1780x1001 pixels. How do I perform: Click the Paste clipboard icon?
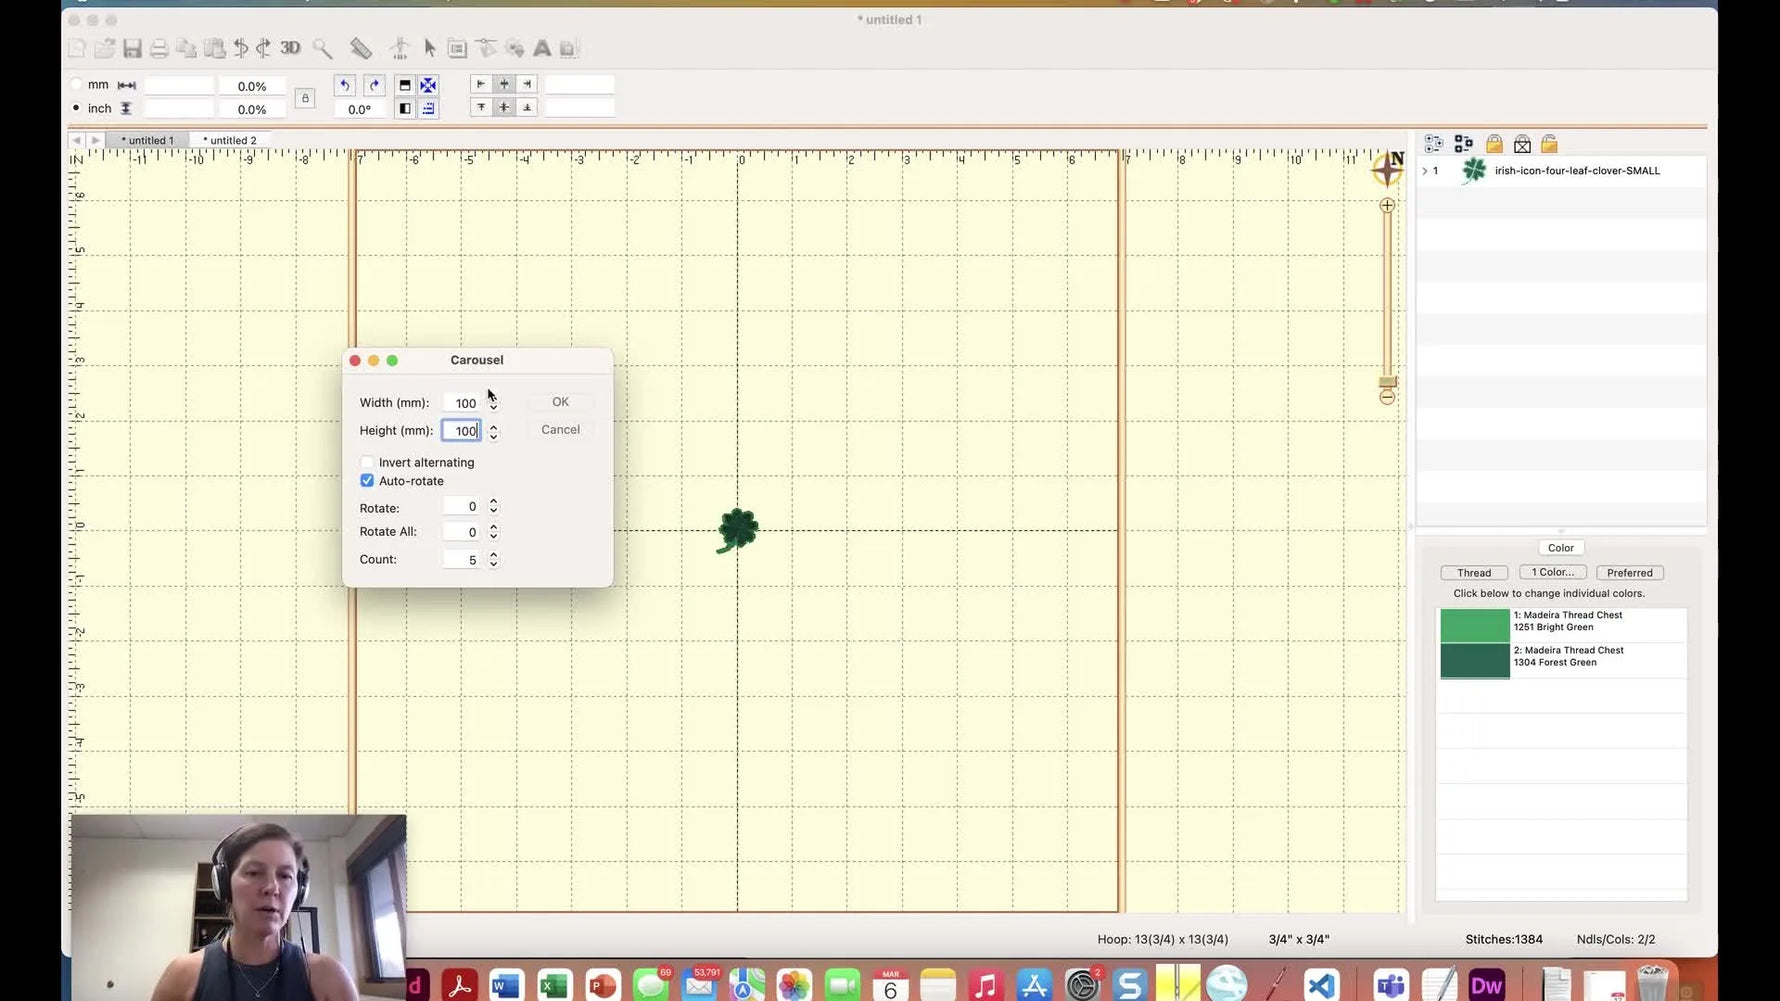214,48
